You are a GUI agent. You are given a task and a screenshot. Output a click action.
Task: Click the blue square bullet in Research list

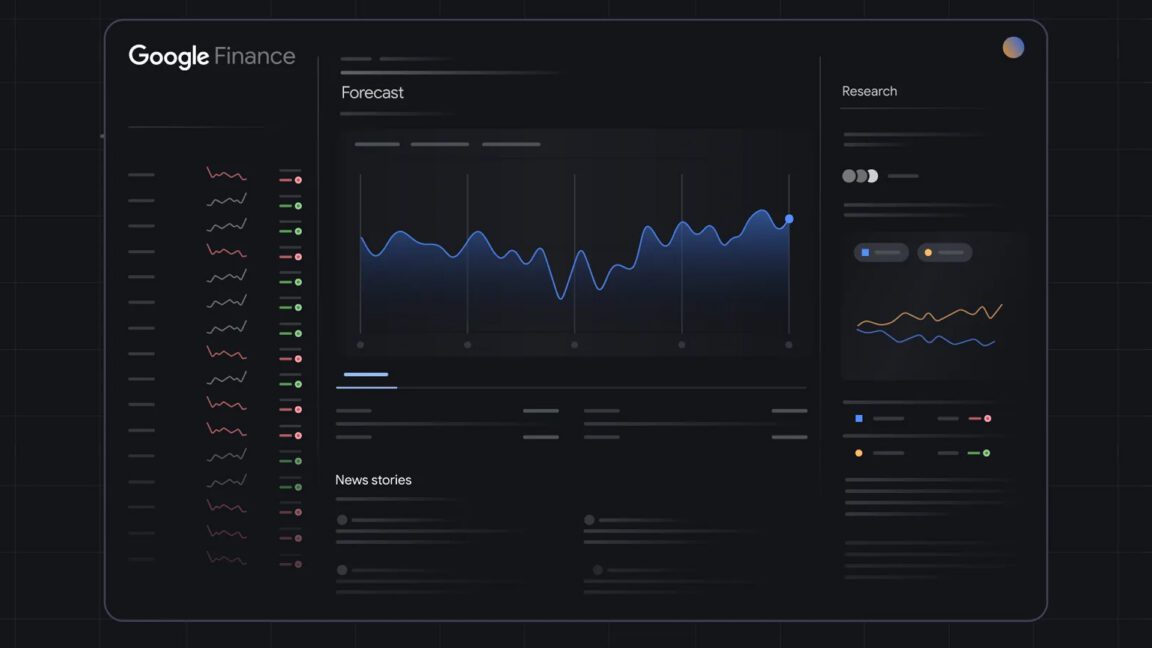point(858,418)
